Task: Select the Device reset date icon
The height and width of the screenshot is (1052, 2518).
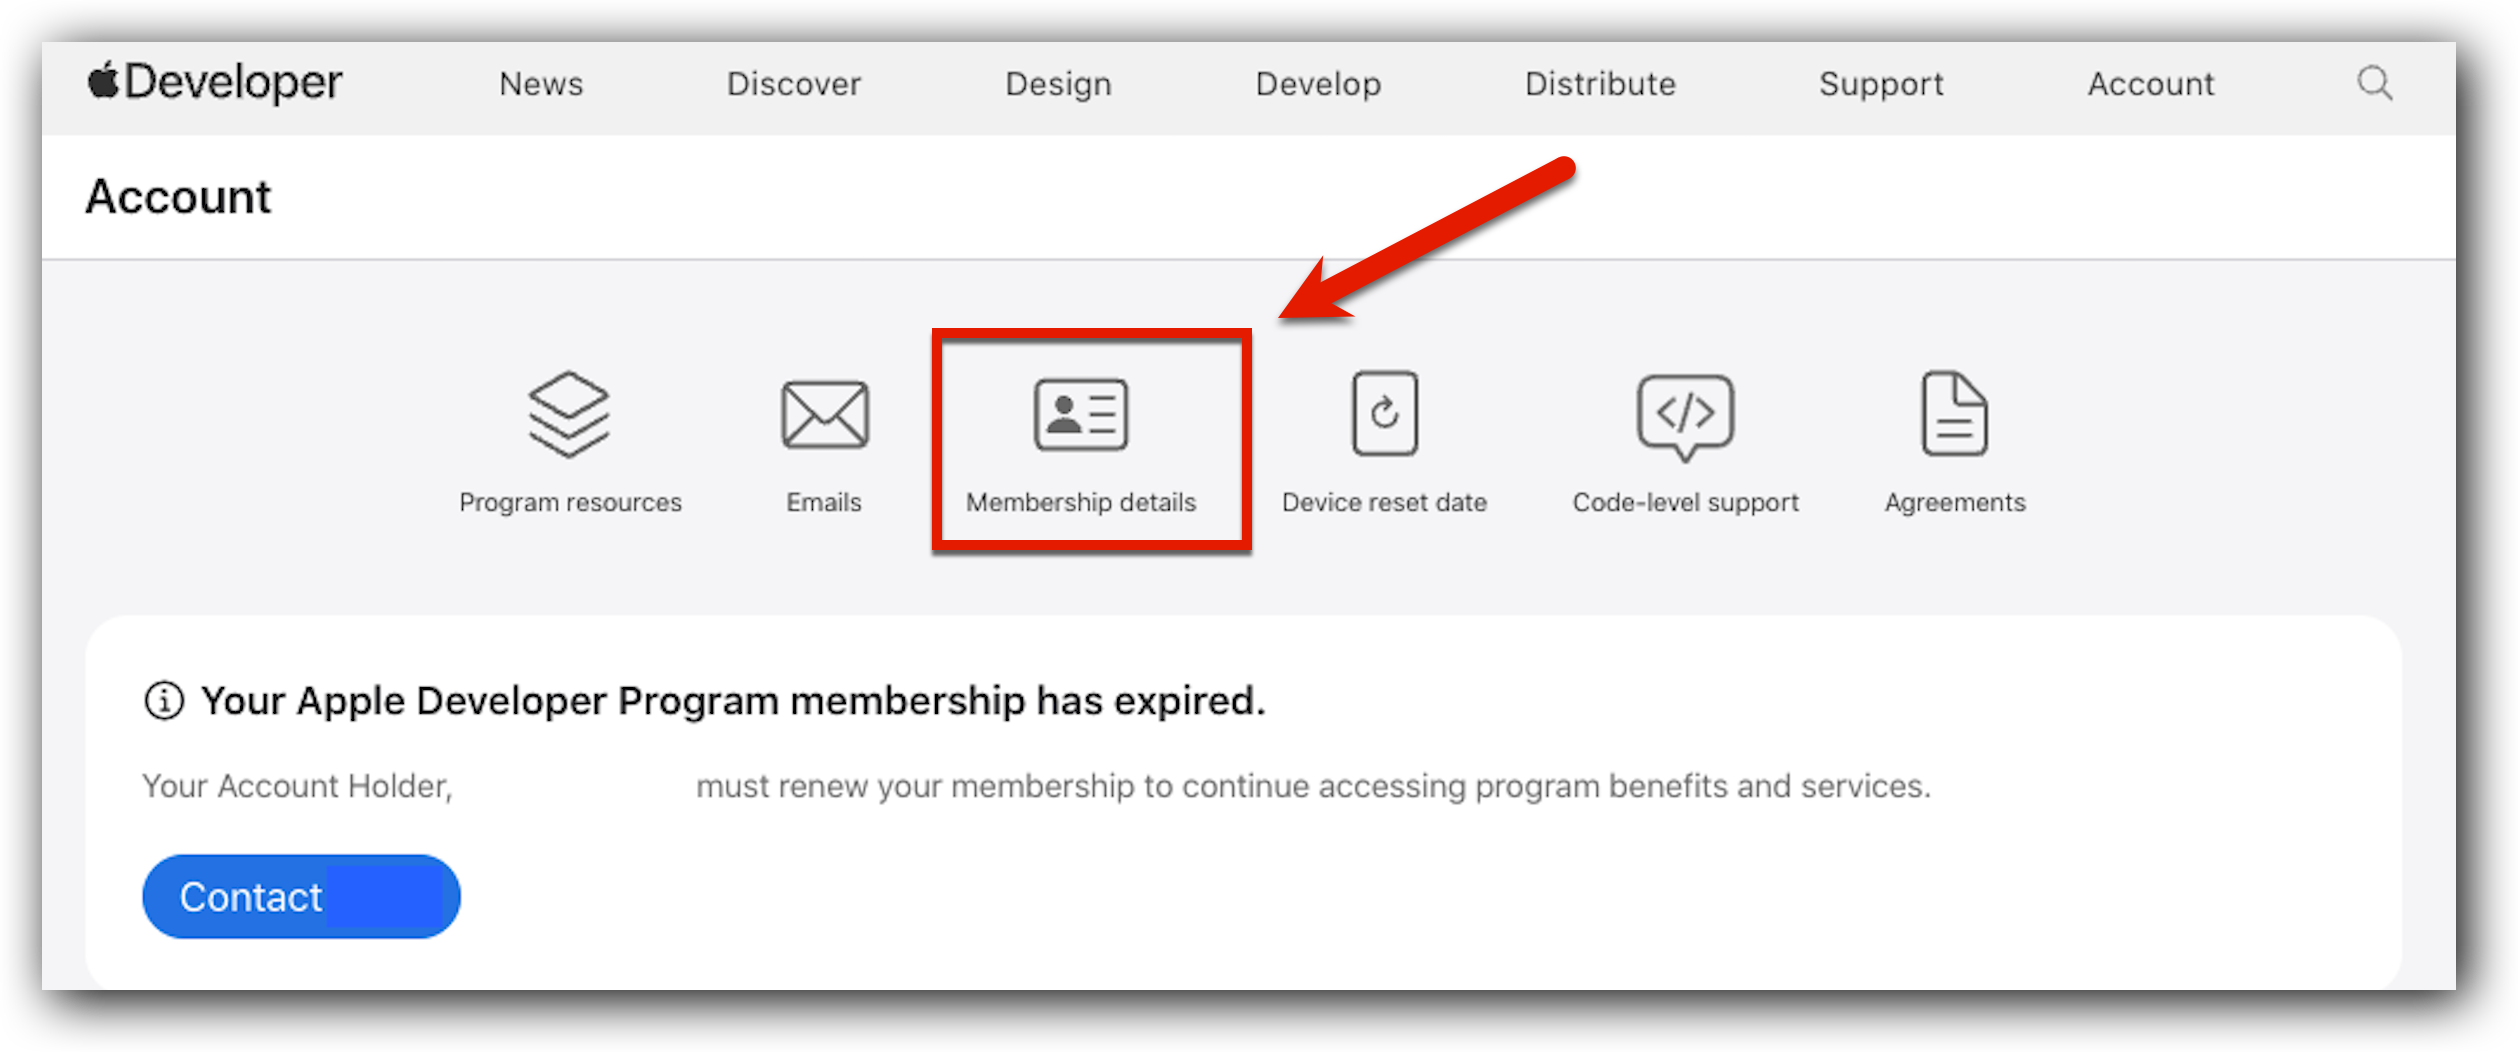Action: [x=1385, y=414]
